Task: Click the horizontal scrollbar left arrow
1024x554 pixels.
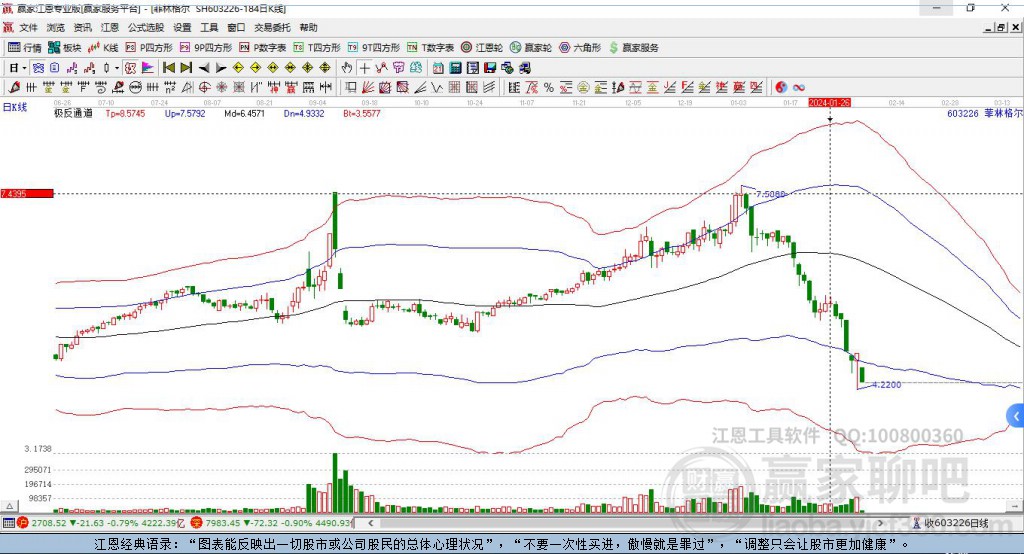Action: [371, 523]
